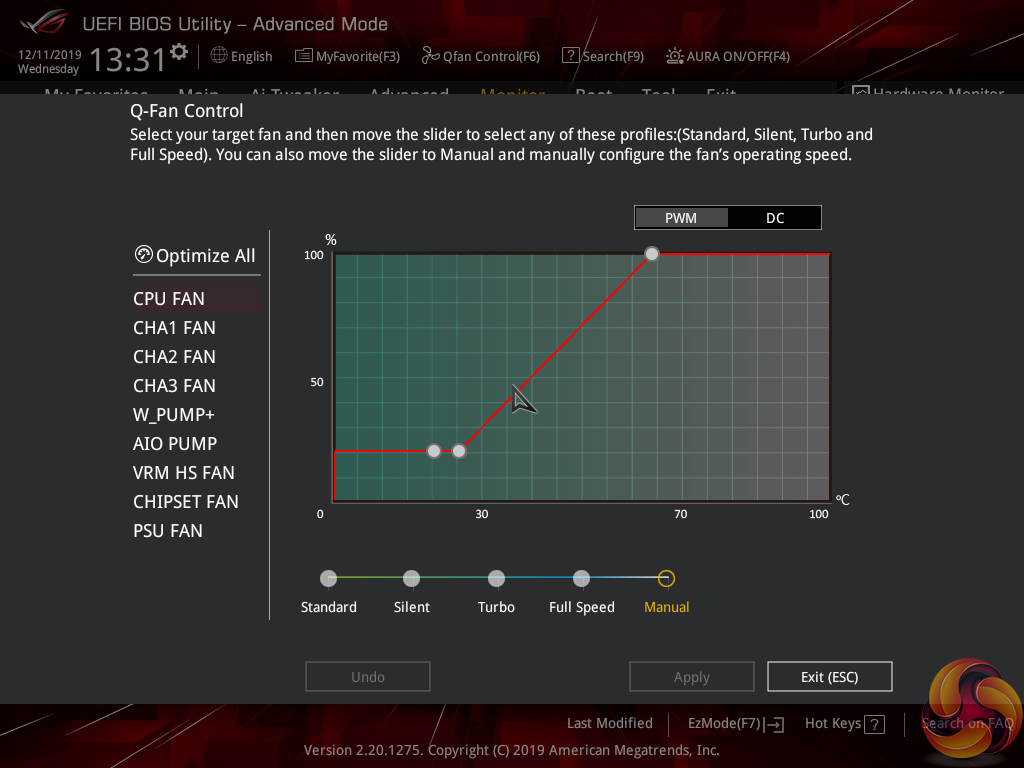Choose the Manual fan profile

pyautogui.click(x=666, y=578)
